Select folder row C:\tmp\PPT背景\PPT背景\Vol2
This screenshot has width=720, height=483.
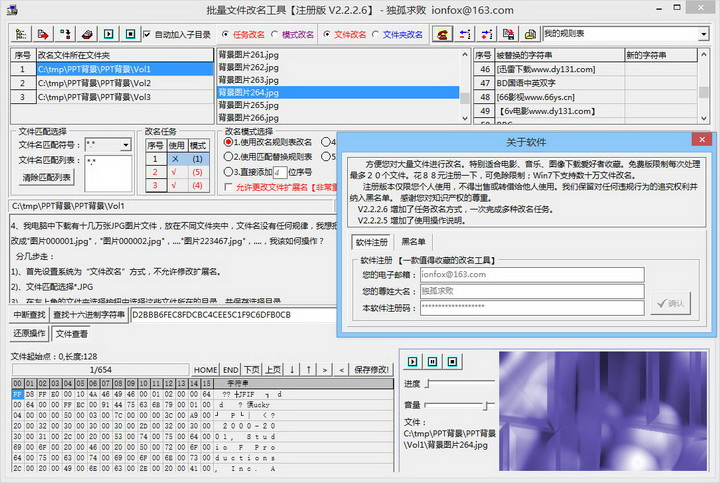click(x=124, y=83)
